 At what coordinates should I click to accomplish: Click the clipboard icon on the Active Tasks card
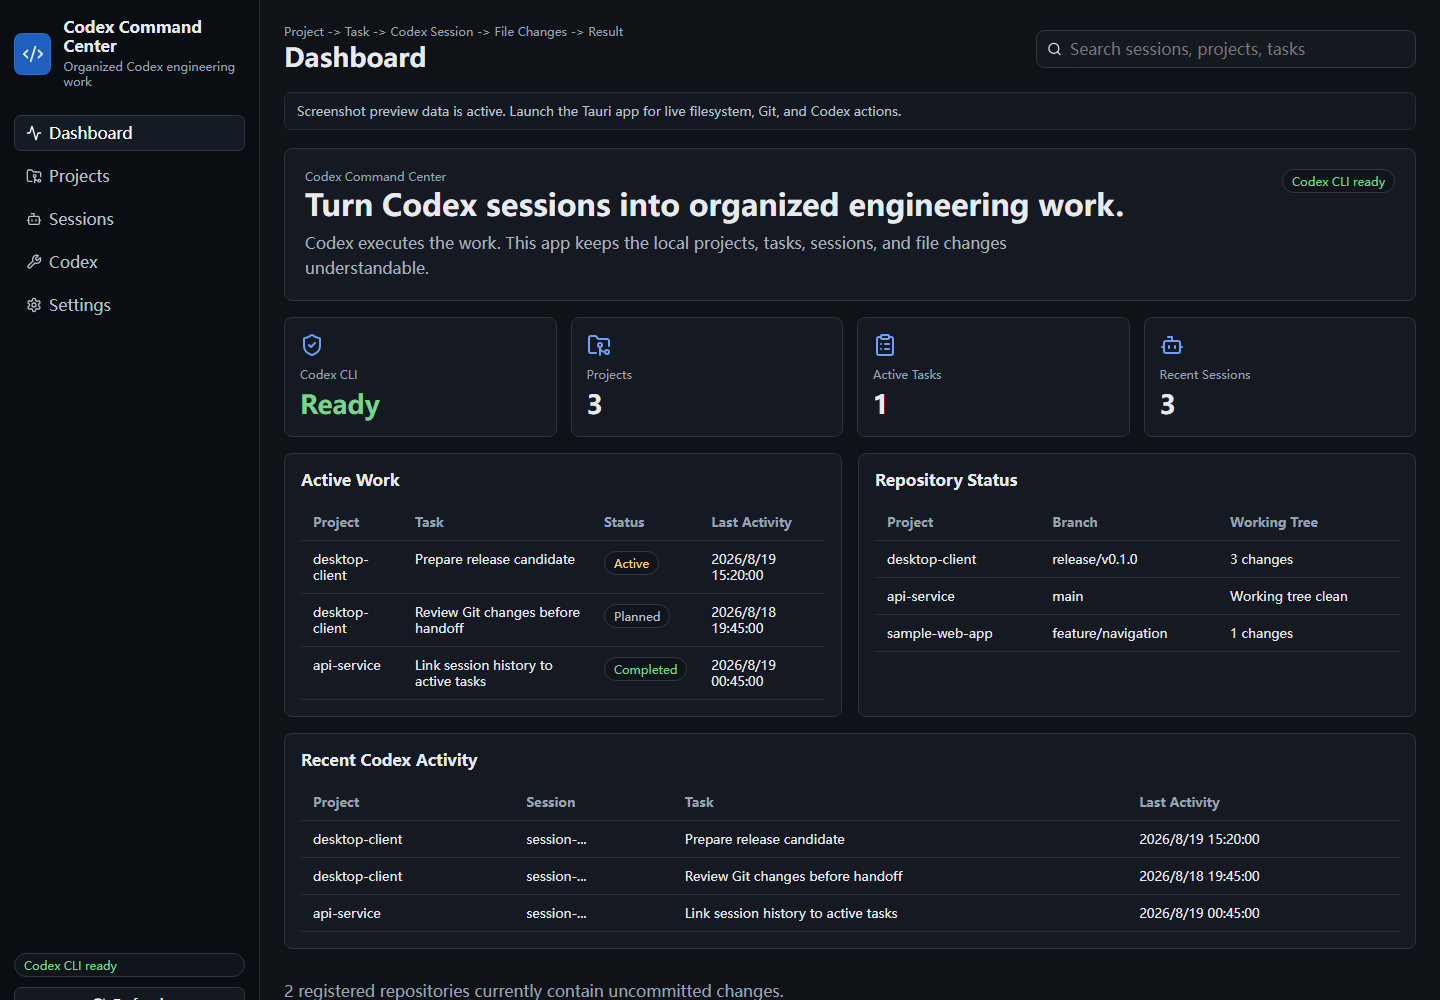pos(885,345)
